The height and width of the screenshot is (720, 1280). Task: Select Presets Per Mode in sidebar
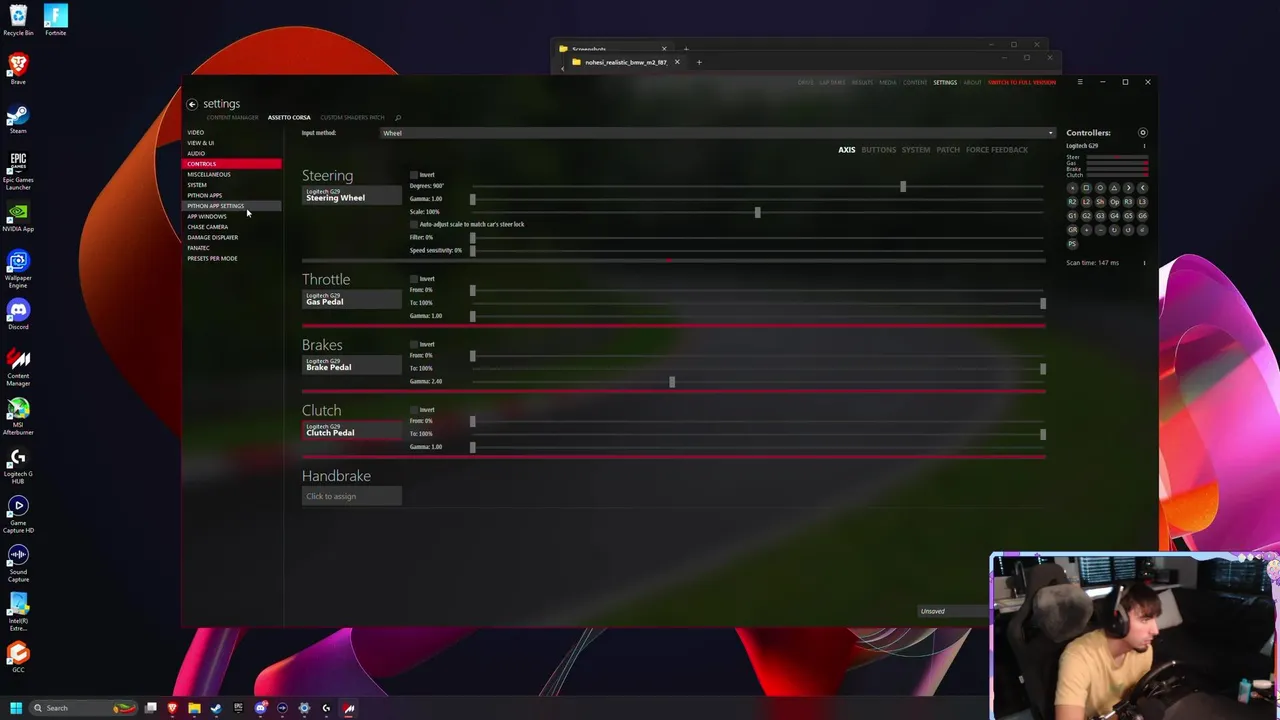tap(232, 258)
